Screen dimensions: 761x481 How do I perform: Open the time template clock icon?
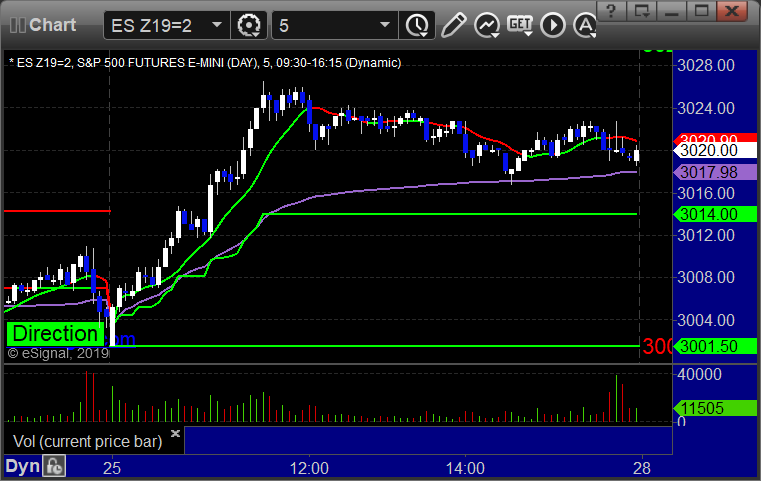(x=417, y=25)
